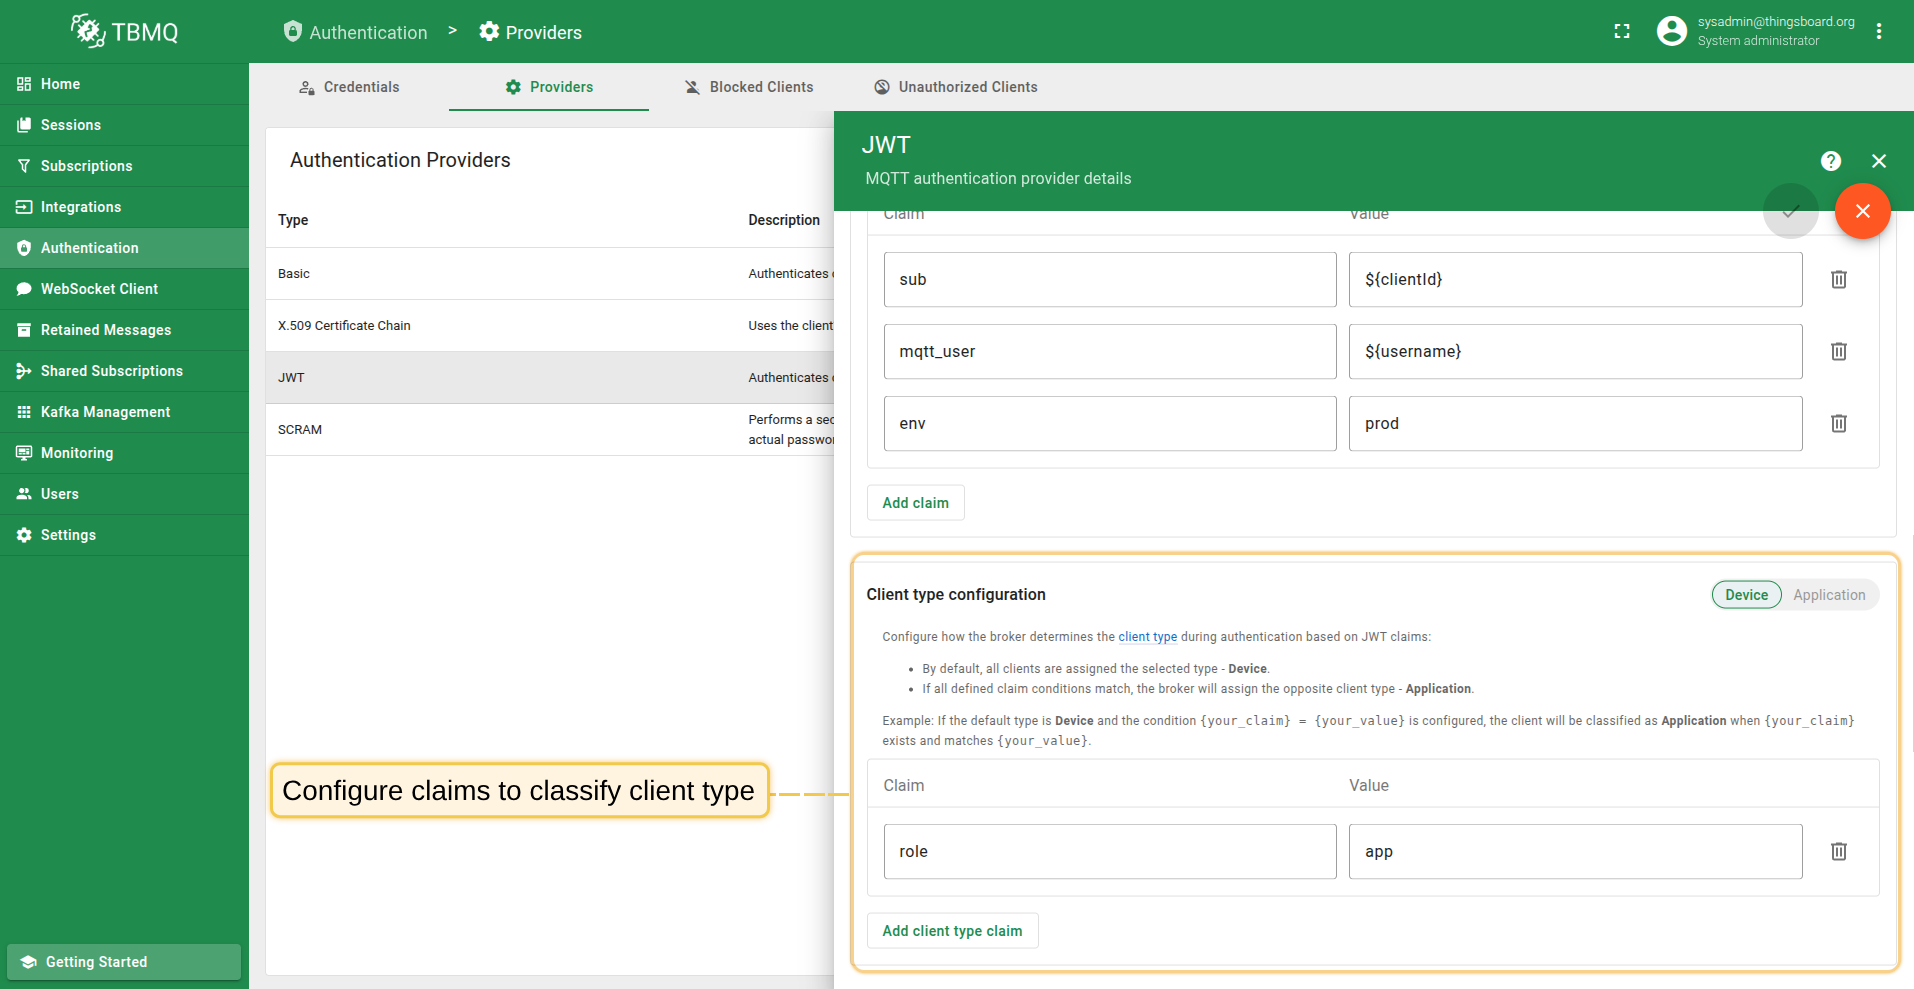Viewport: 1914px width, 989px height.
Task: Delete the mqtt_user claim row
Action: (x=1838, y=352)
